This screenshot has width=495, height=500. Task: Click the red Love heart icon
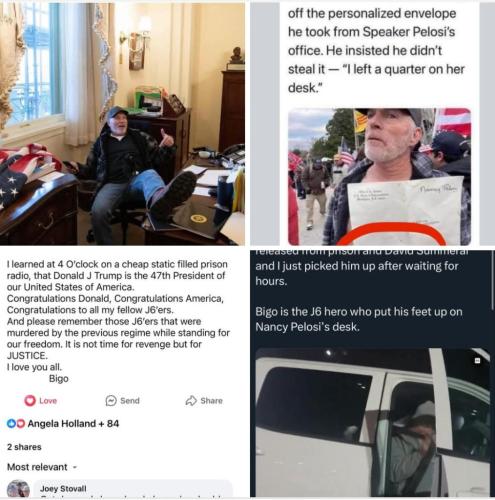(x=30, y=400)
